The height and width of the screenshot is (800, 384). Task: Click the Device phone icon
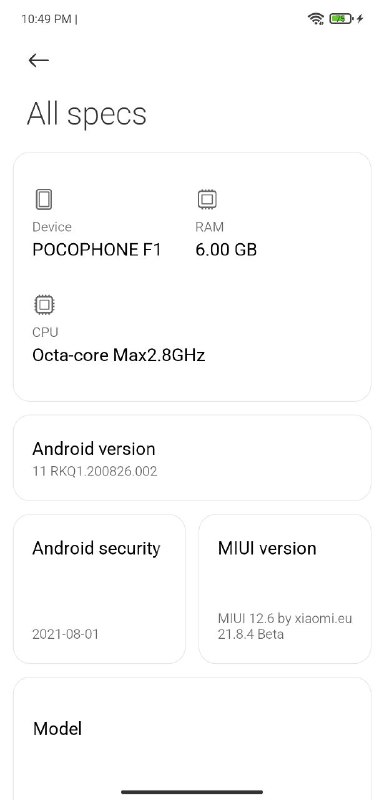point(44,199)
